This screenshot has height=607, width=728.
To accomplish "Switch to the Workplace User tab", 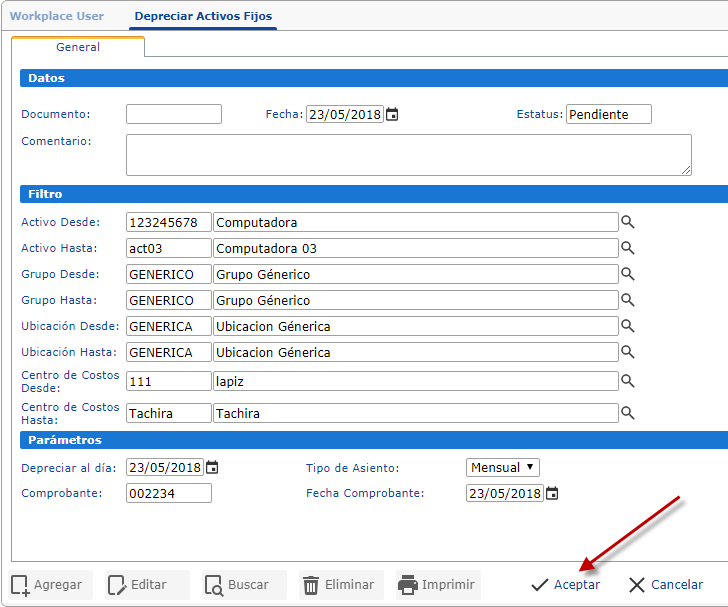I will pyautogui.click(x=57, y=16).
